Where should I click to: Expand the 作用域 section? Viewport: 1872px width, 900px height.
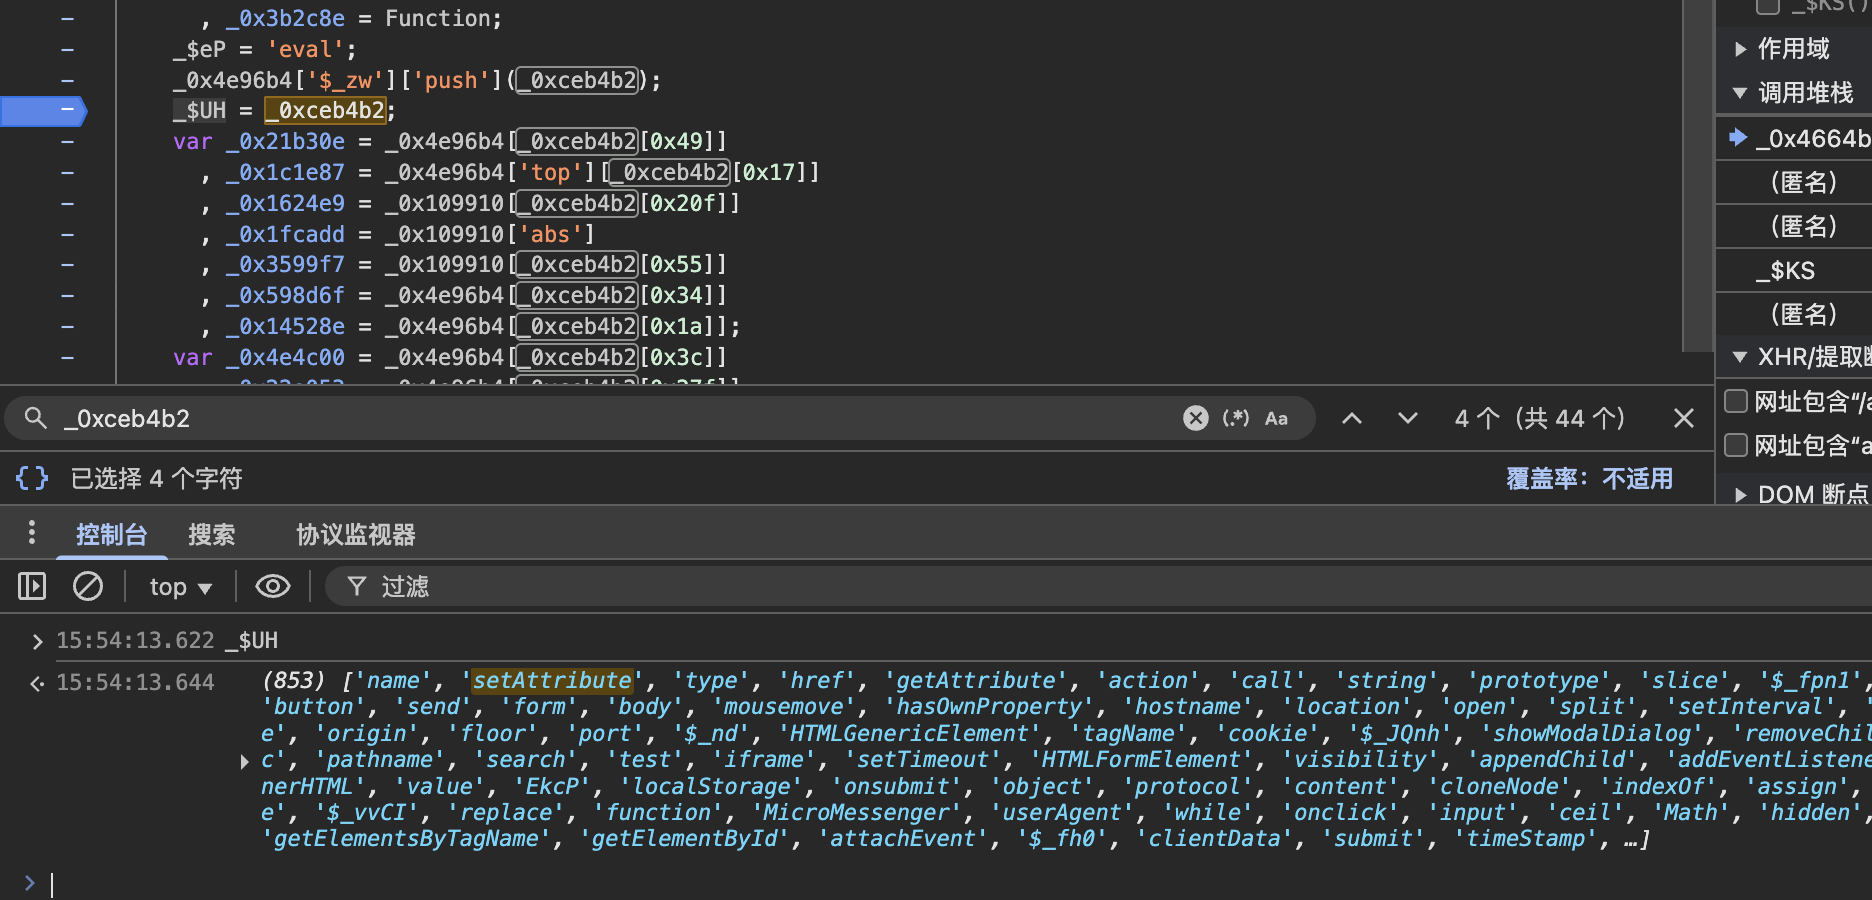click(x=1741, y=49)
